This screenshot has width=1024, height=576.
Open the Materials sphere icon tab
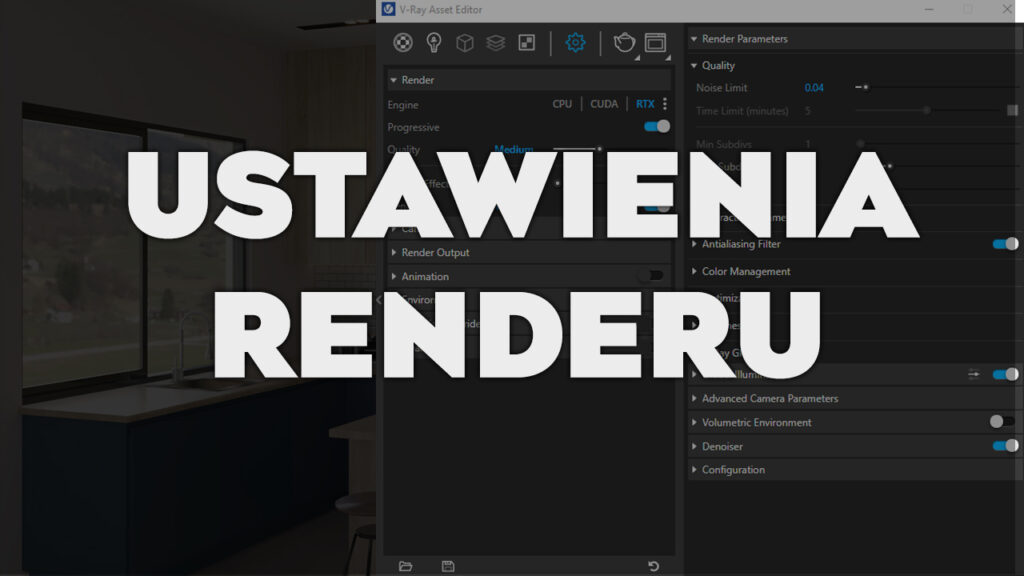402,42
